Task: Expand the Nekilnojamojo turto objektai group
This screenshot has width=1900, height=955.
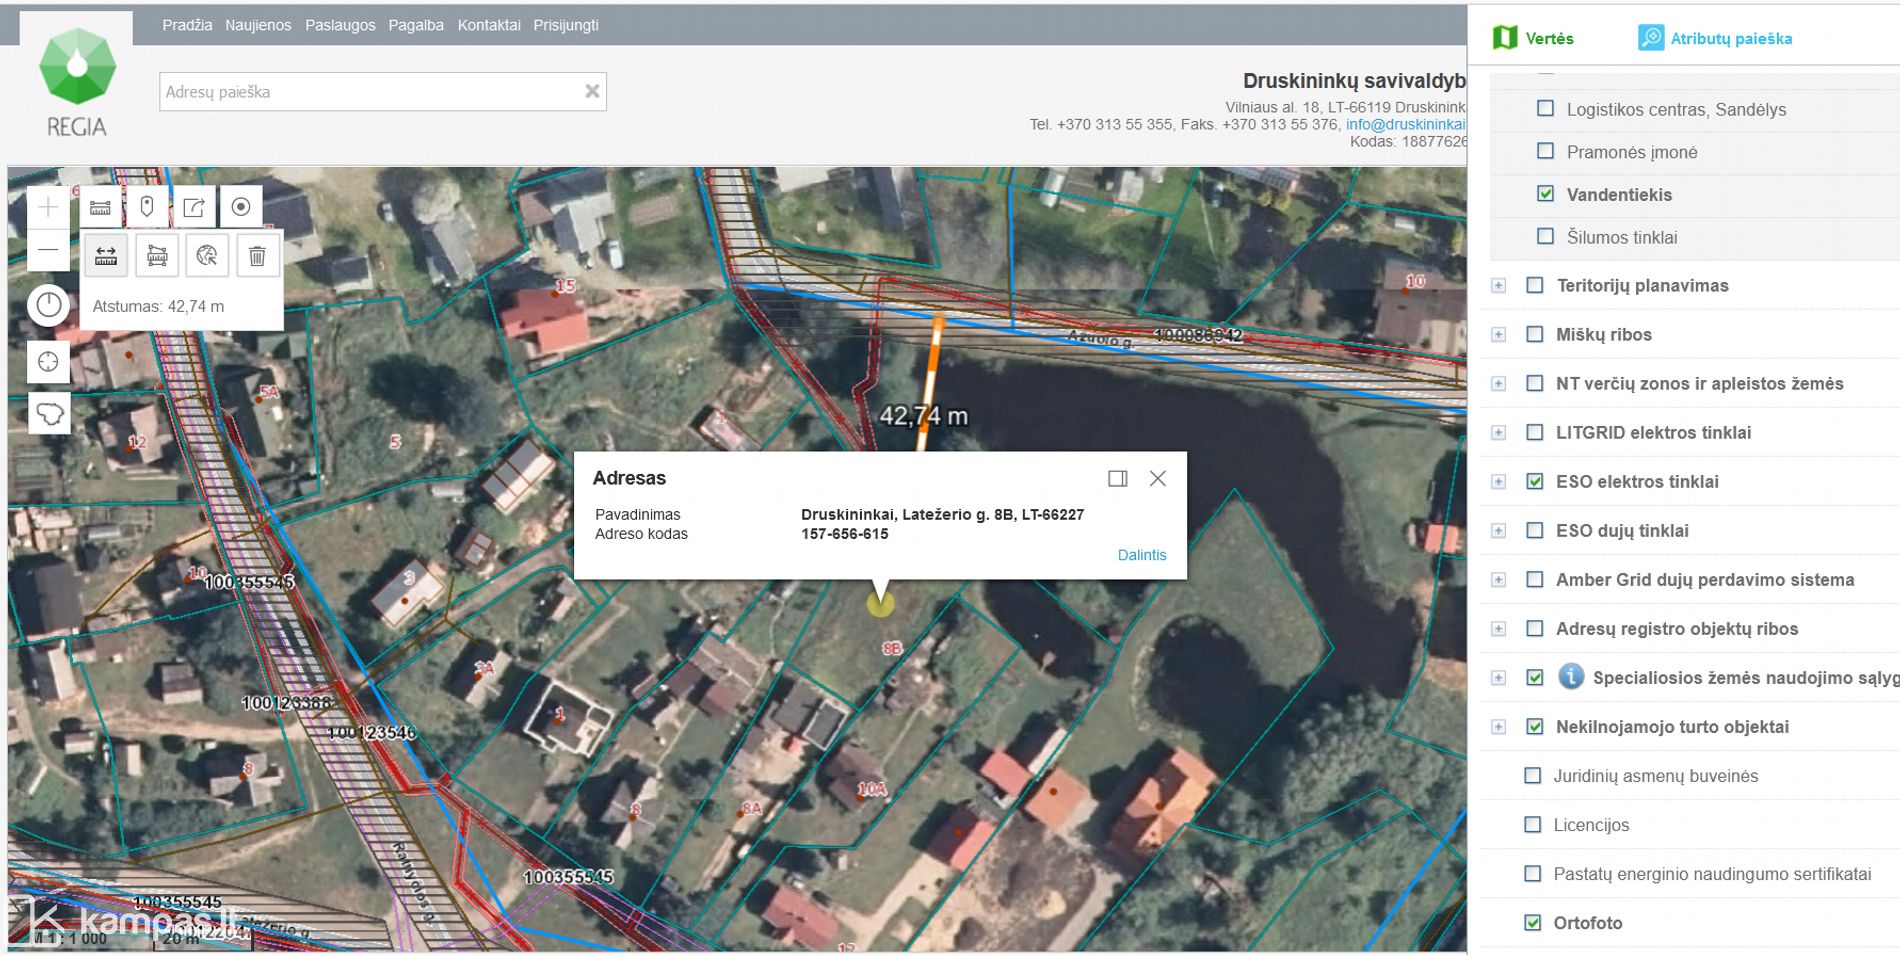Action: [1498, 727]
